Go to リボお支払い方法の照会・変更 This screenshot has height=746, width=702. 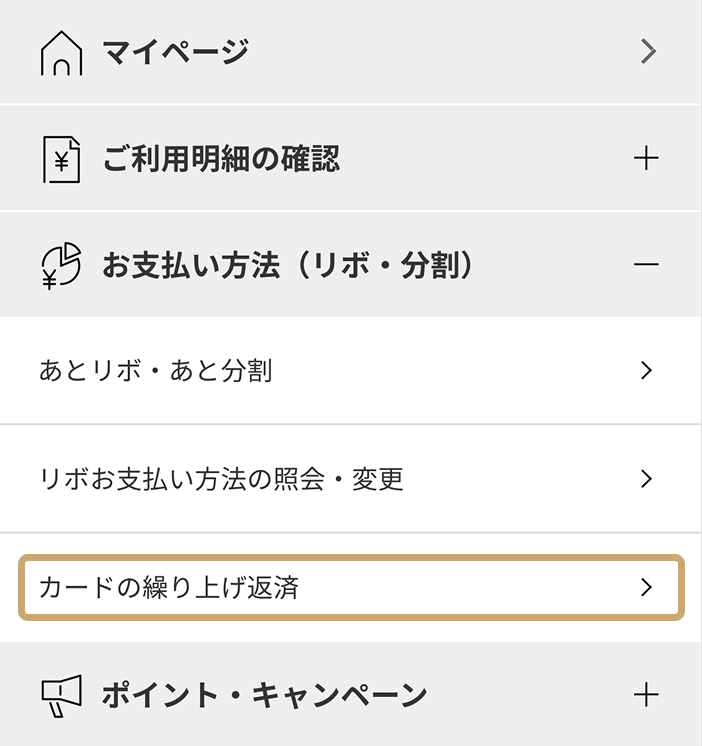pos(221,479)
